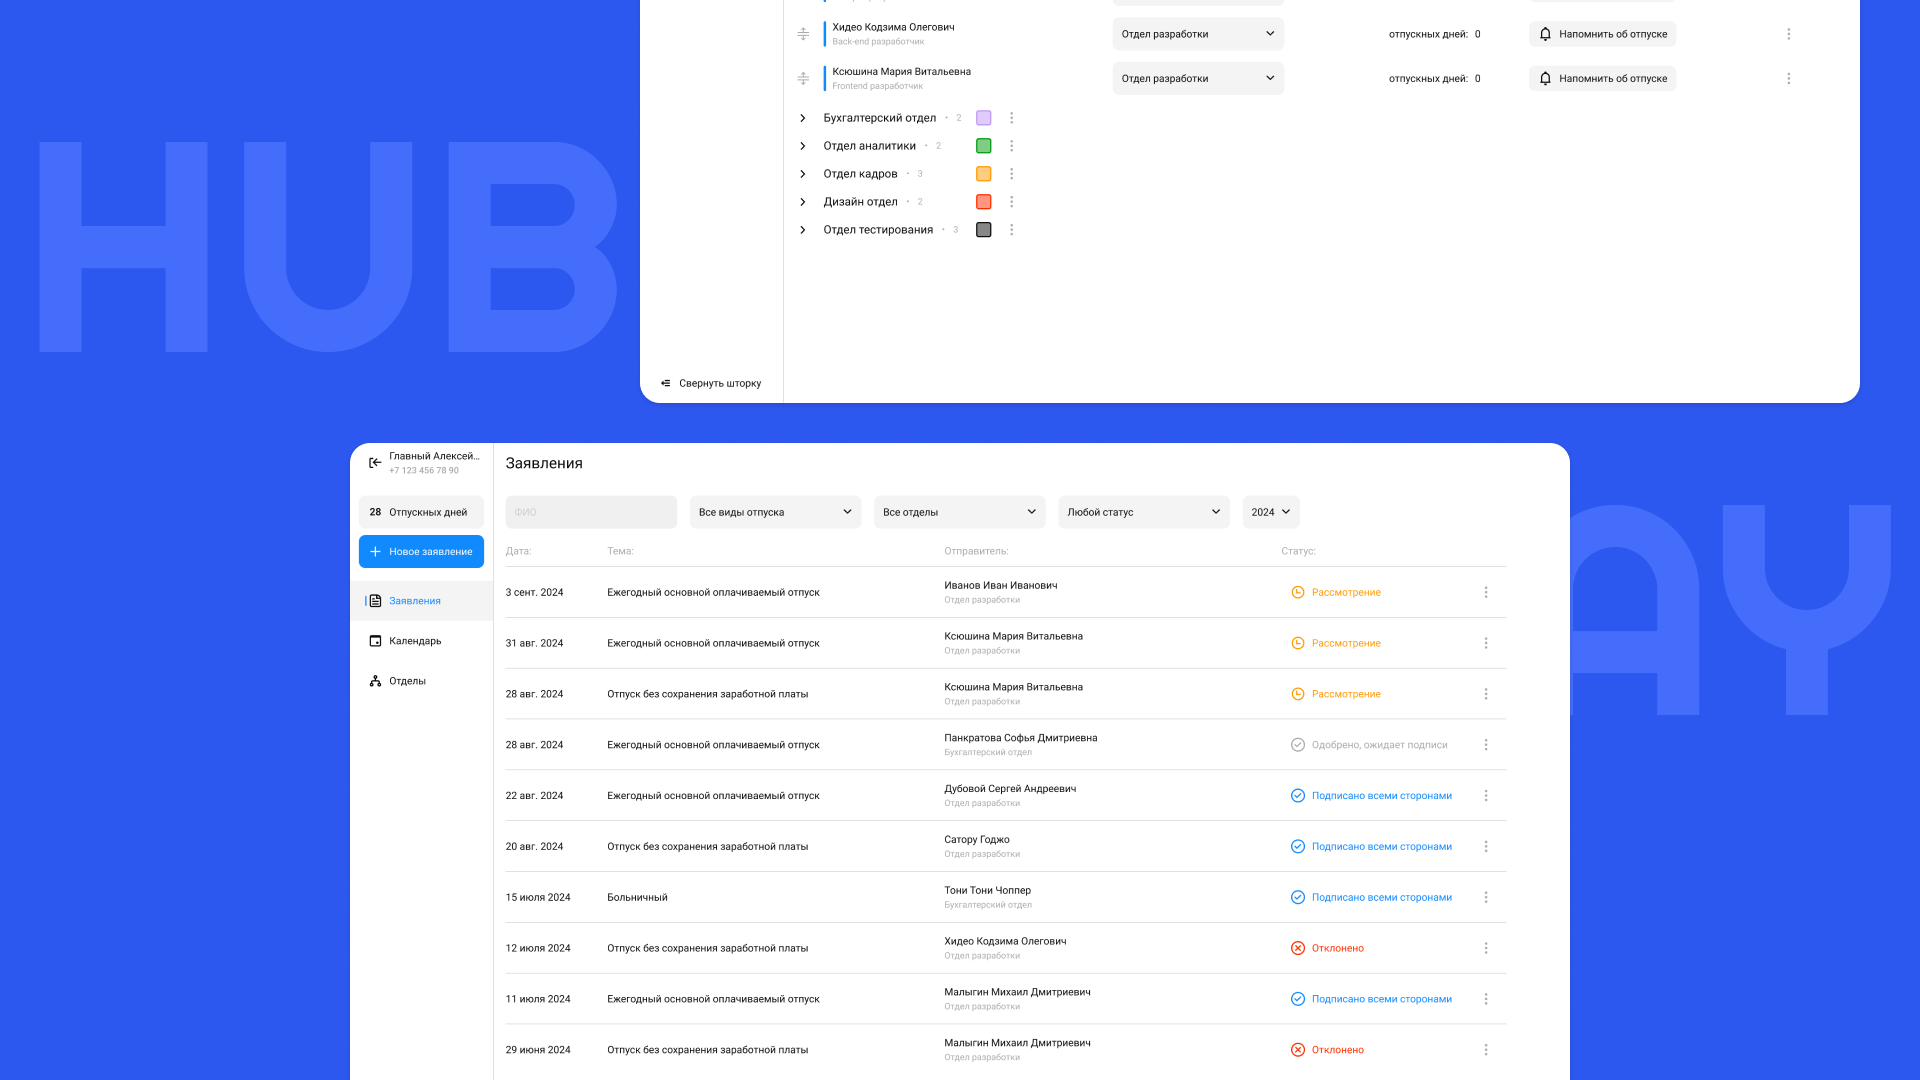Click the plus icon in Новое заявление
This screenshot has height=1080, width=1920.
(x=375, y=552)
